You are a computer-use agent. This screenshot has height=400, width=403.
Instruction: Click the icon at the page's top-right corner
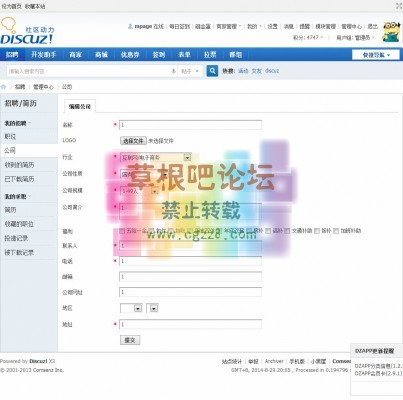[x=399, y=6]
